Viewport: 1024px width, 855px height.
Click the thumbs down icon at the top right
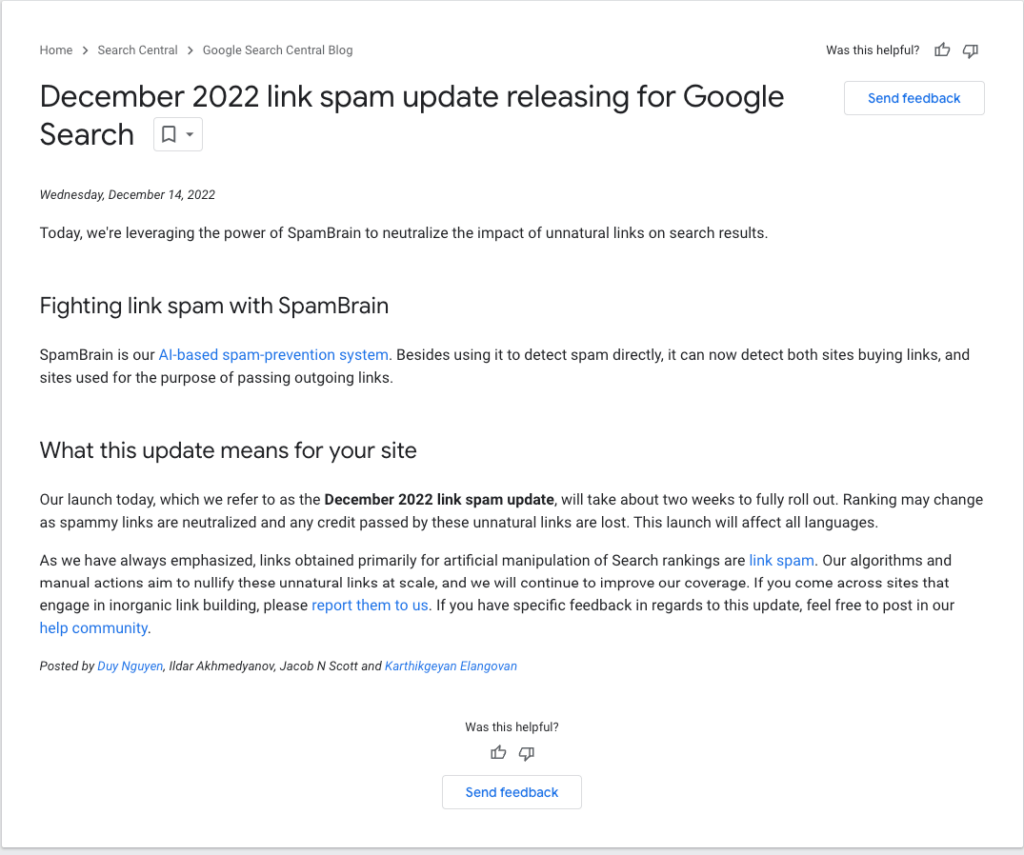pos(970,50)
